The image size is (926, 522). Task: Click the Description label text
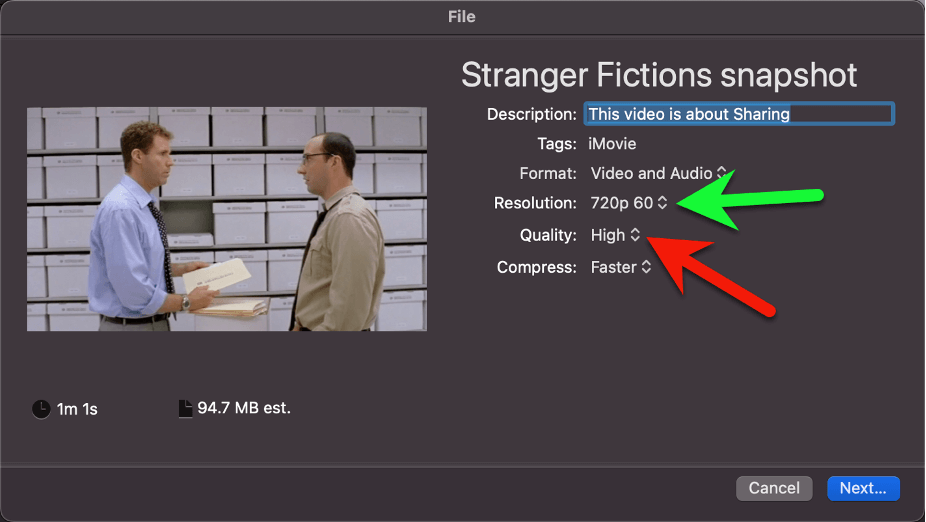click(532, 114)
